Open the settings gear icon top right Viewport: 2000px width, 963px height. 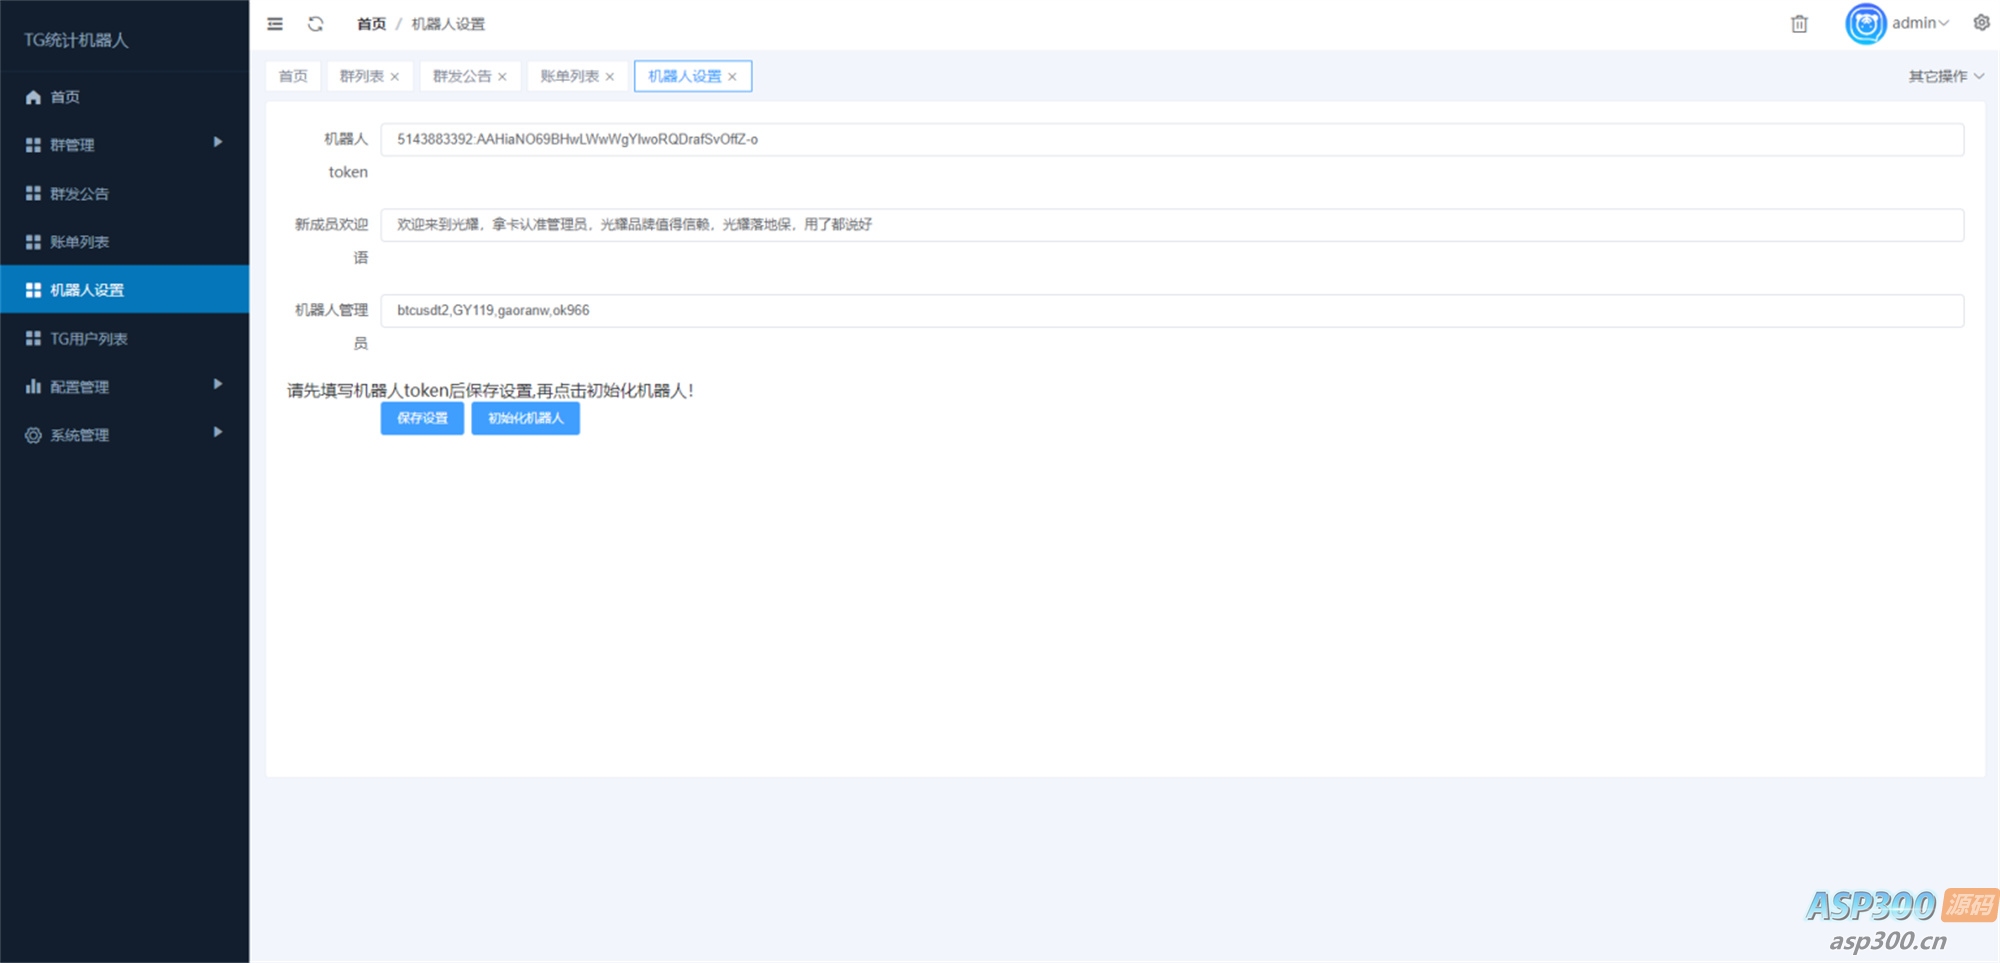1981,23
